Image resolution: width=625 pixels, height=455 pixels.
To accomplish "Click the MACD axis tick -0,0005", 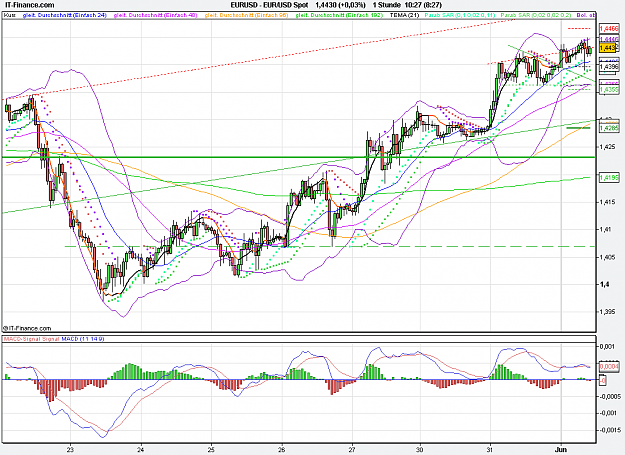I will (x=609, y=396).
